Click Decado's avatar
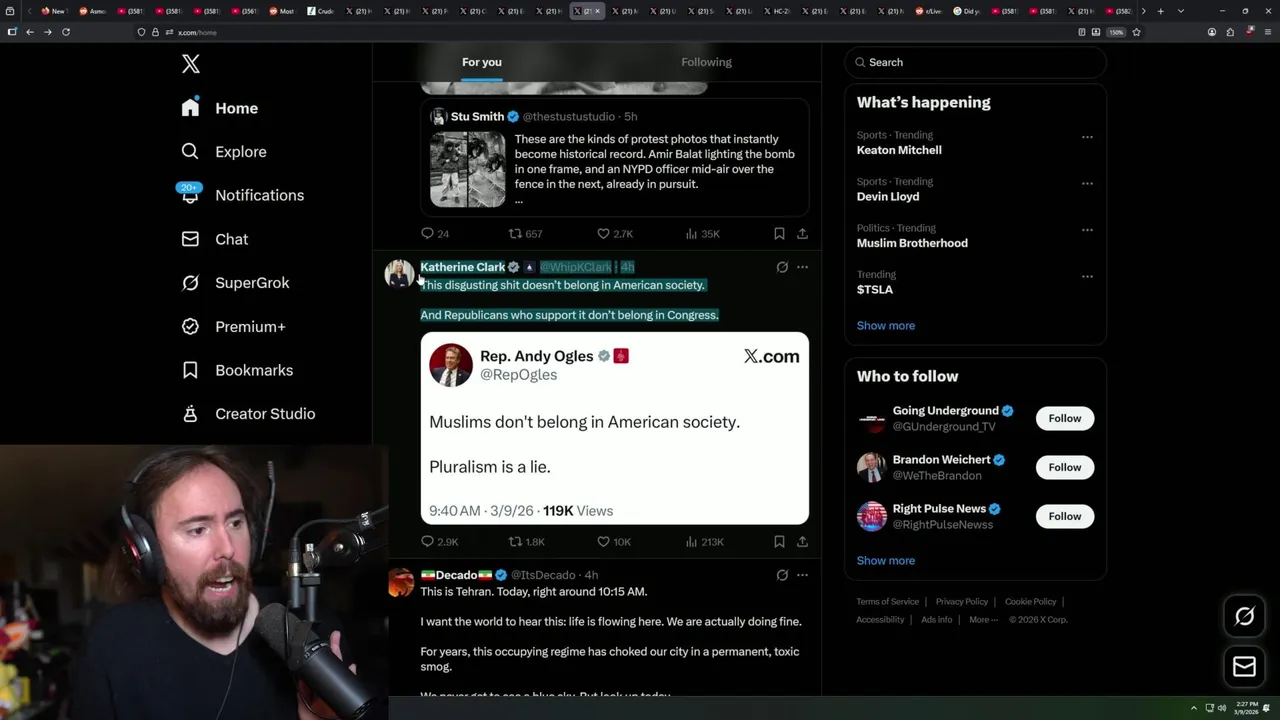 (x=400, y=582)
